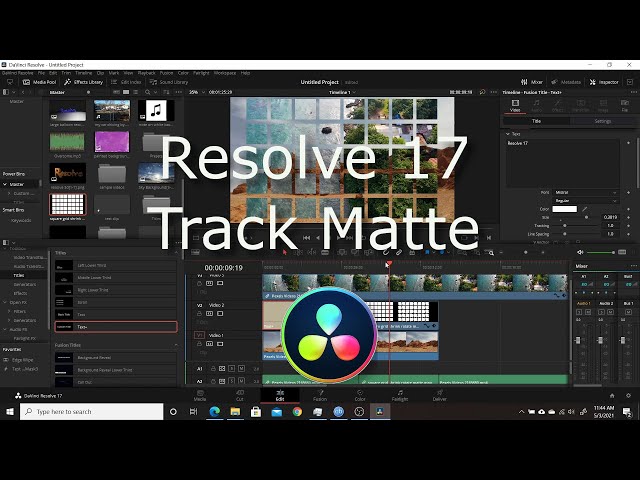The width and height of the screenshot is (640, 480).
Task: Select the Audio tab icon in Inspector
Action: click(537, 104)
